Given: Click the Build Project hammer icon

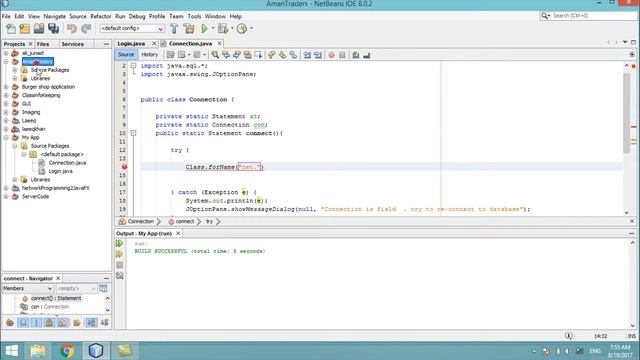Looking at the screenshot, I should click(174, 29).
